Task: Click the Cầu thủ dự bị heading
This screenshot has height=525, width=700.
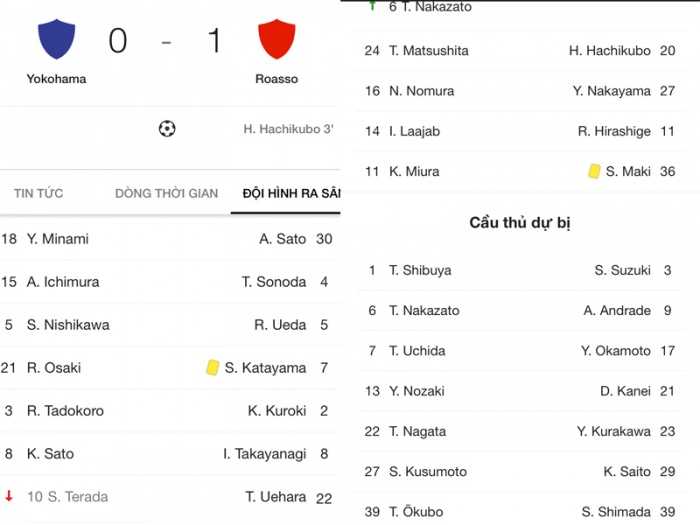Action: (x=520, y=222)
